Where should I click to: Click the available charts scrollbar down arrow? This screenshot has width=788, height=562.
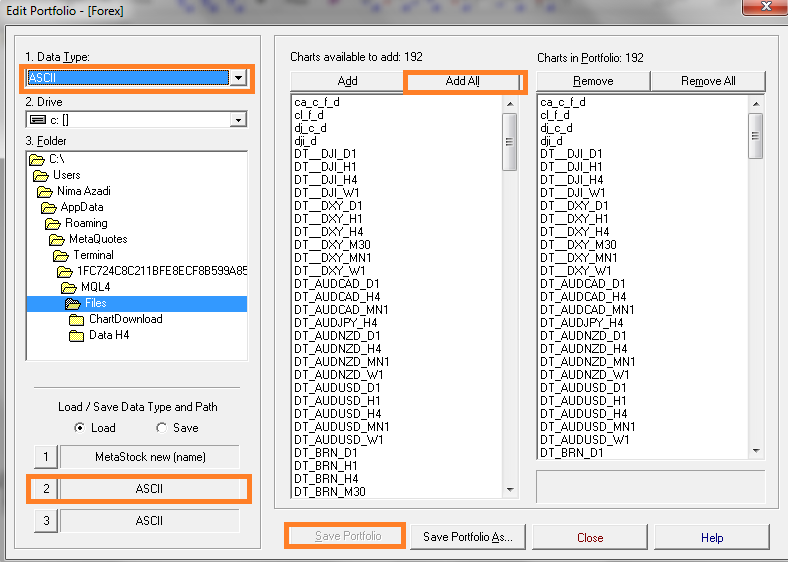[510, 490]
